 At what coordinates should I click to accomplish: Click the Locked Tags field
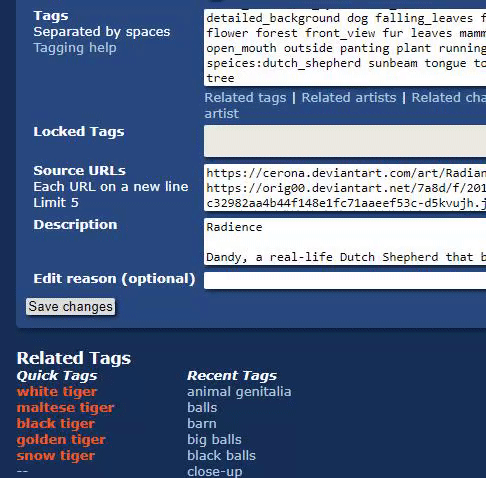345,141
